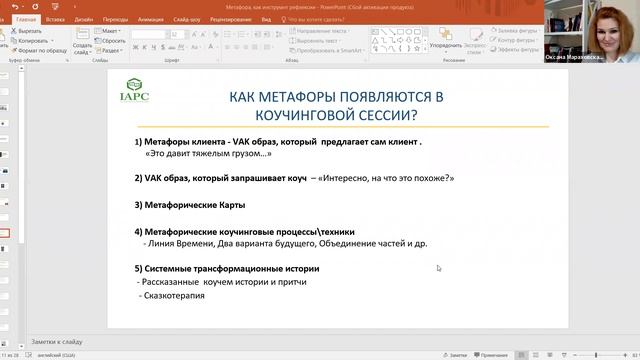Image resolution: width=640 pixels, height=360 pixels.
Task: Click the Redo/Repeat circular arrow icon
Action: [x=35, y=7]
